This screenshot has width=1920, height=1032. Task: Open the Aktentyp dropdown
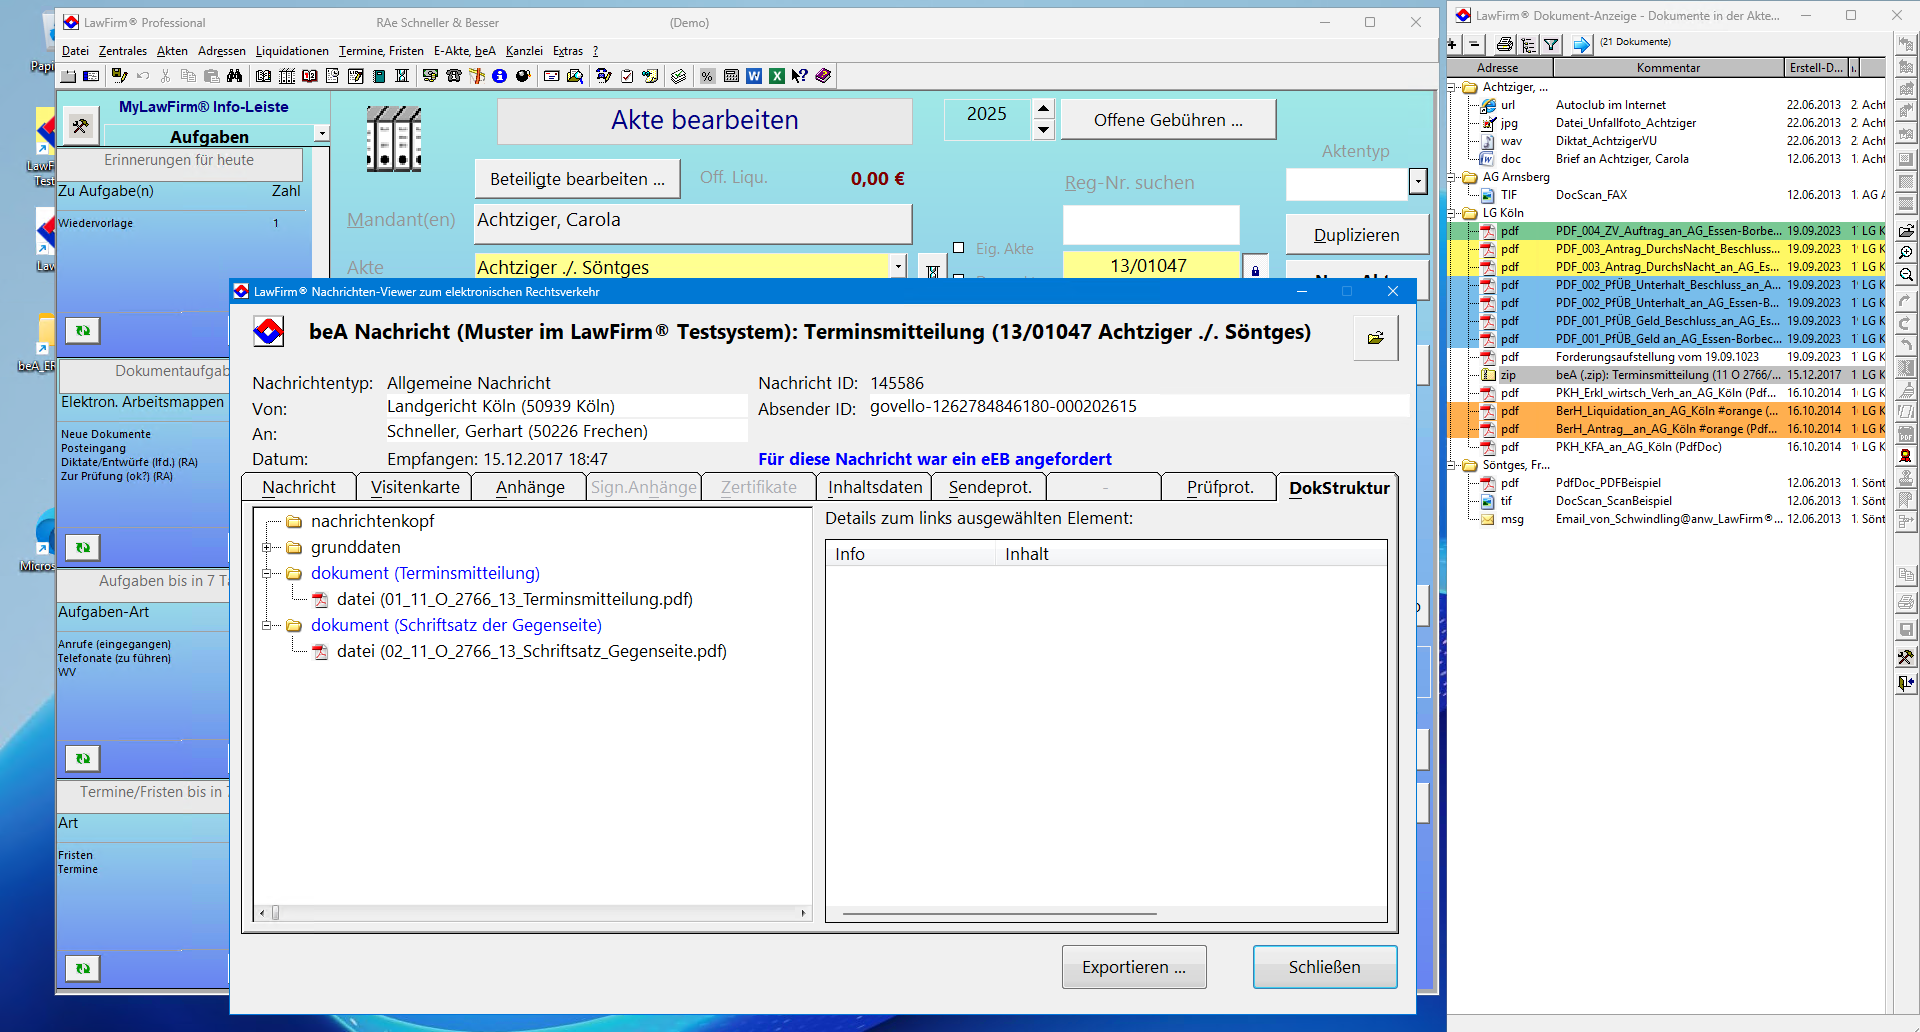point(1417,181)
